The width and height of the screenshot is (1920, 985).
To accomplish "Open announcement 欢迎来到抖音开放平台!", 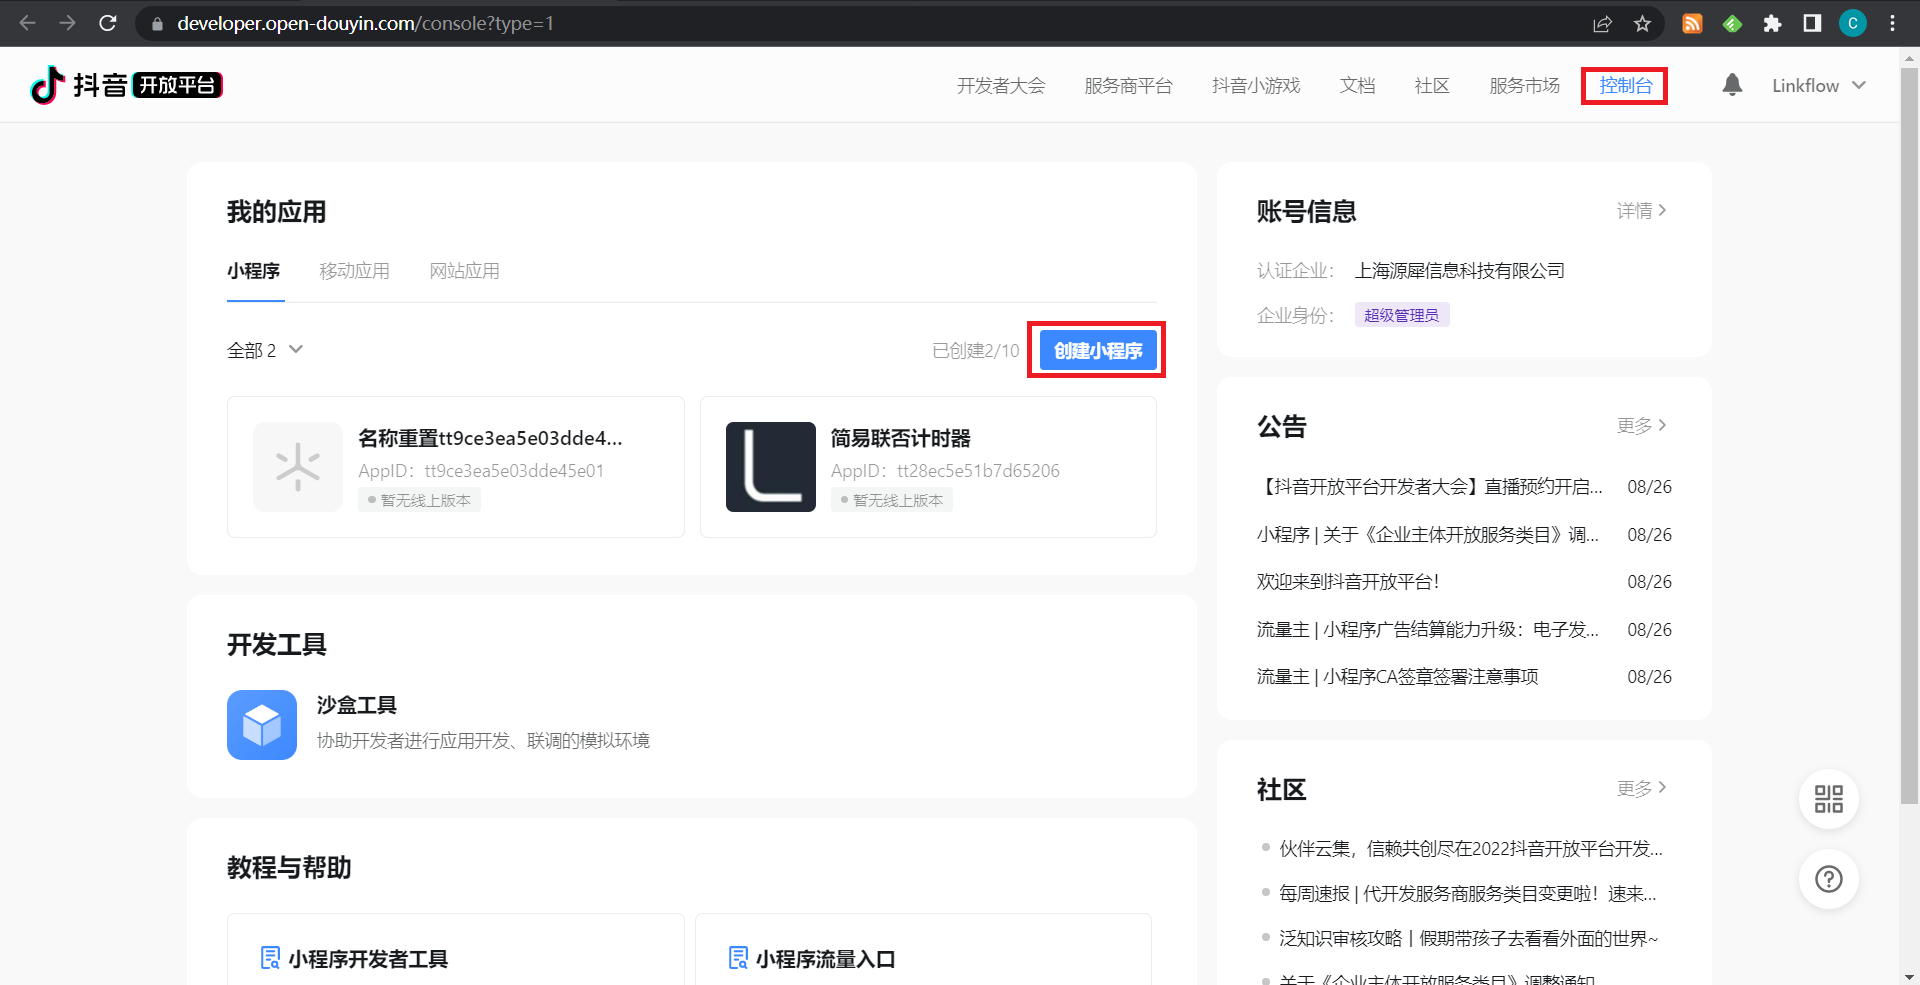I will [1347, 582].
